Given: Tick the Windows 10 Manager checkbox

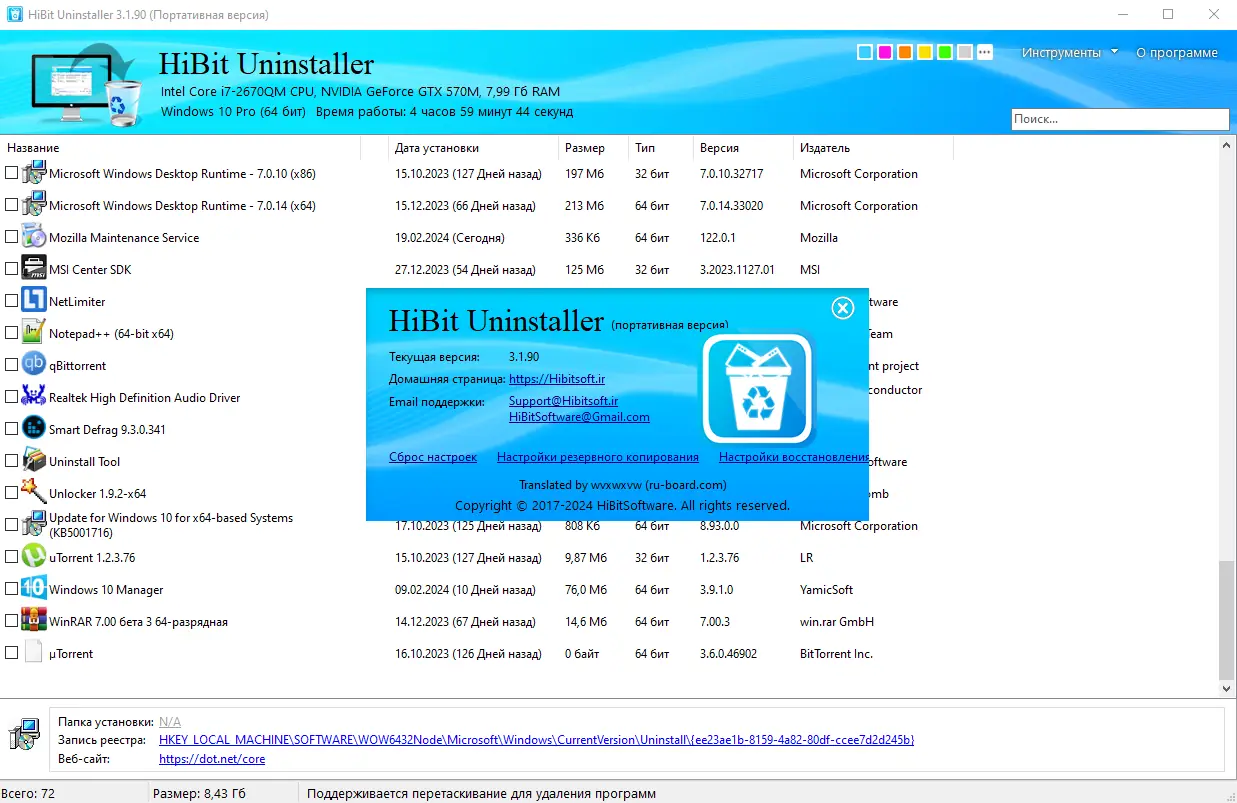Looking at the screenshot, I should [12, 589].
